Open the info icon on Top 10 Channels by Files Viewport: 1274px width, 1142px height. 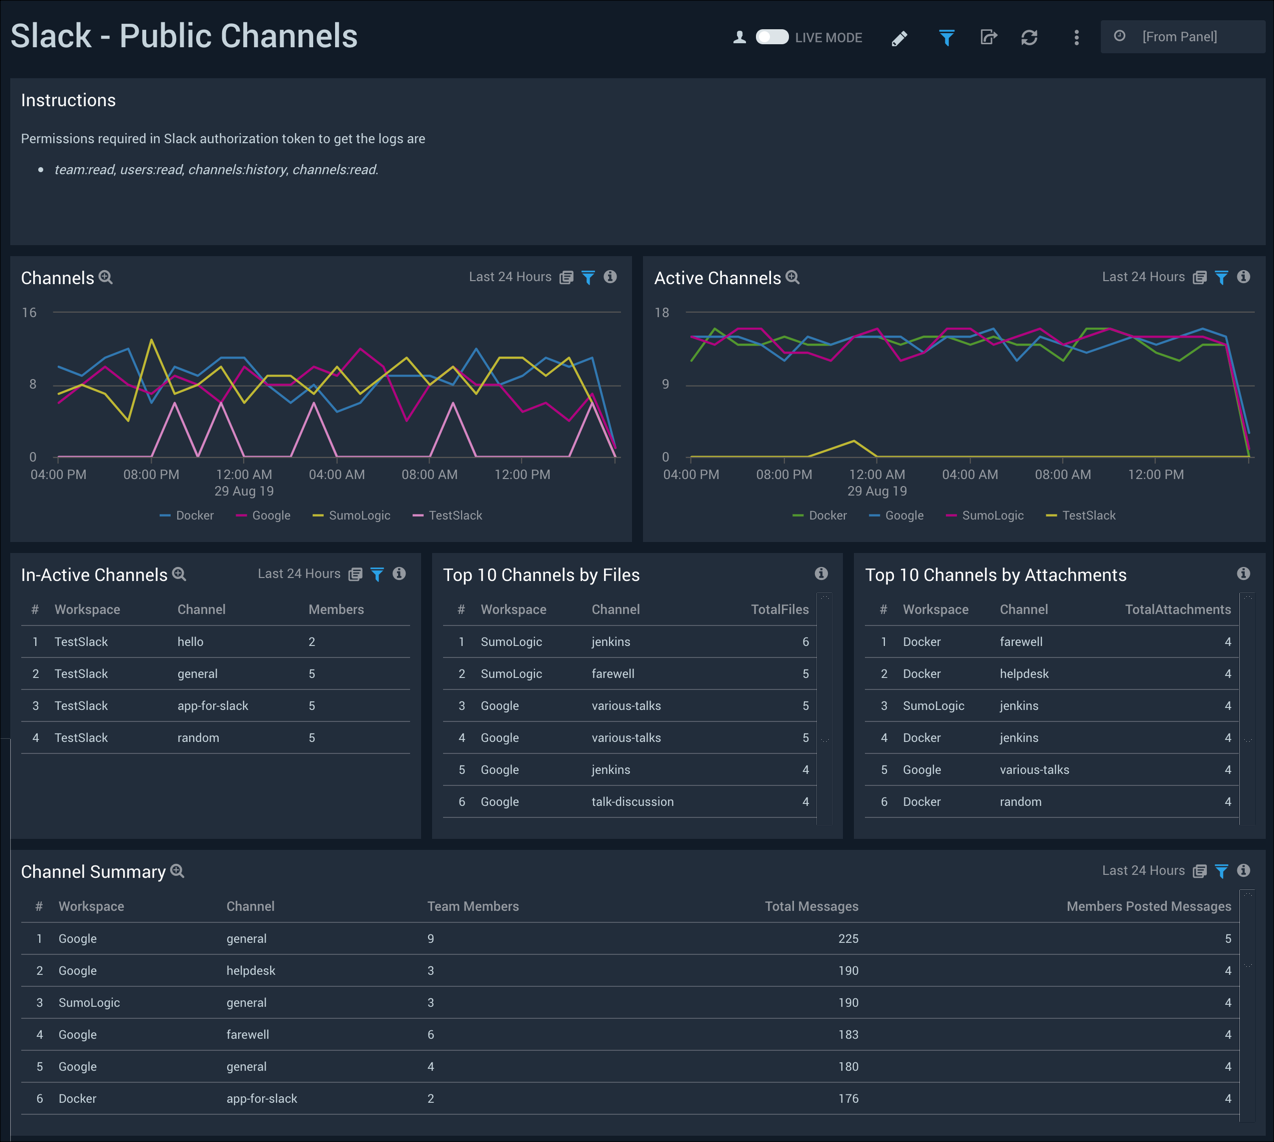(821, 574)
